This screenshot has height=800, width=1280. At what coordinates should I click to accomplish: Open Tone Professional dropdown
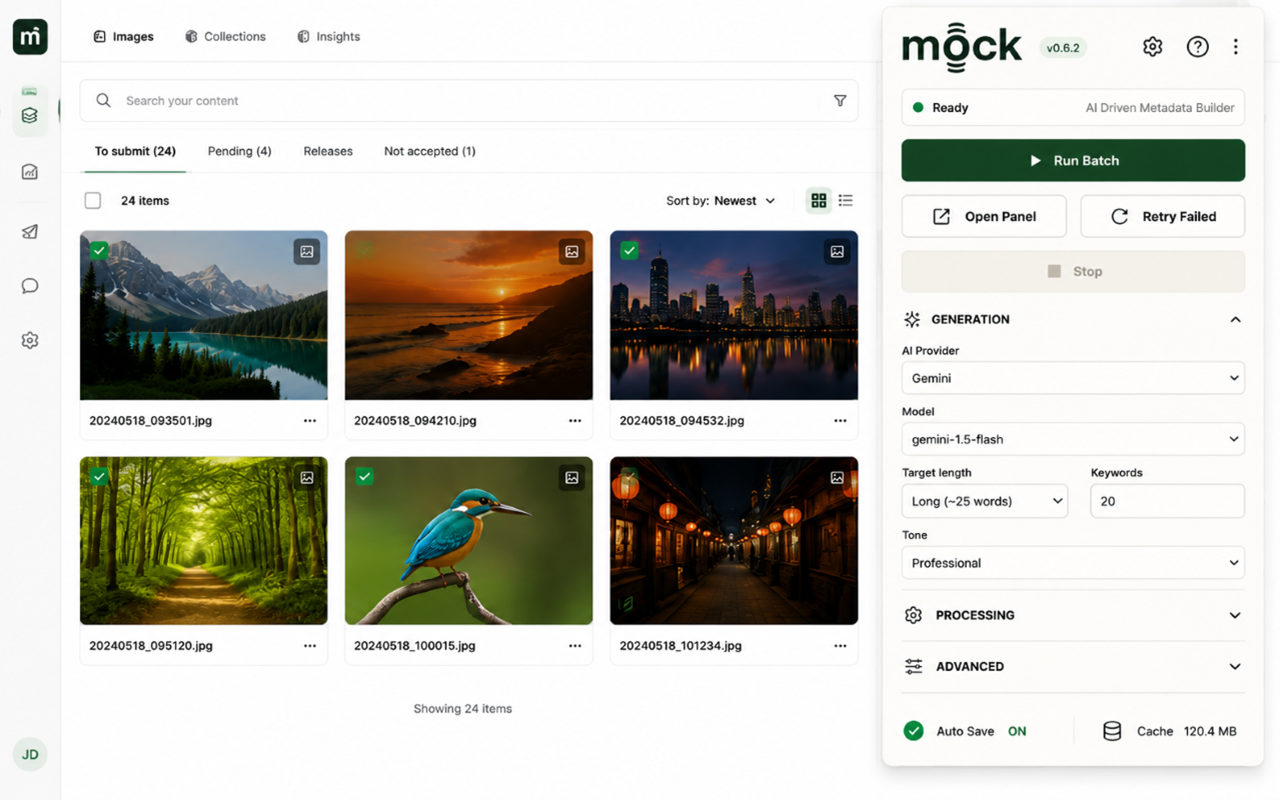(1073, 563)
